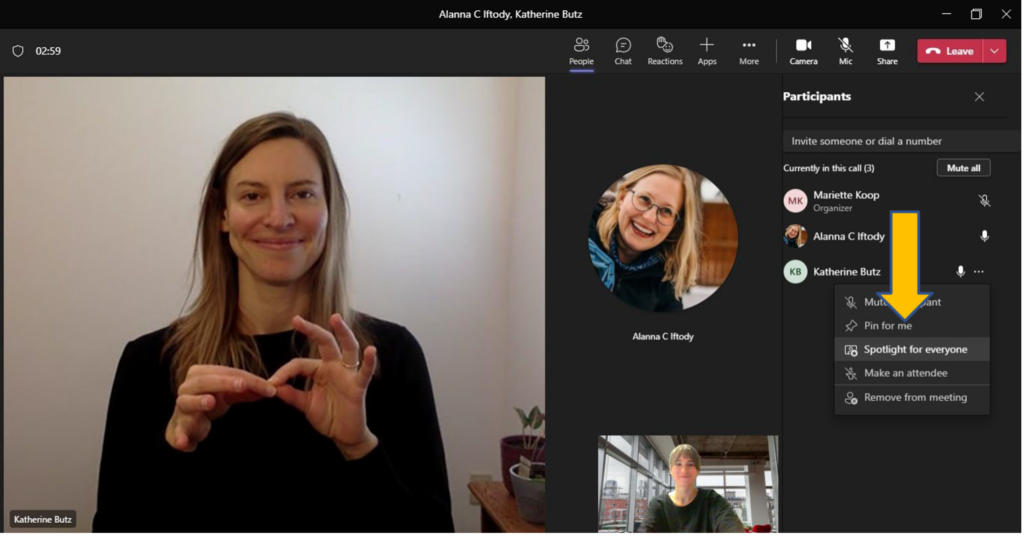Open the Reactions menu
This screenshot has width=1024, height=537.
click(664, 51)
